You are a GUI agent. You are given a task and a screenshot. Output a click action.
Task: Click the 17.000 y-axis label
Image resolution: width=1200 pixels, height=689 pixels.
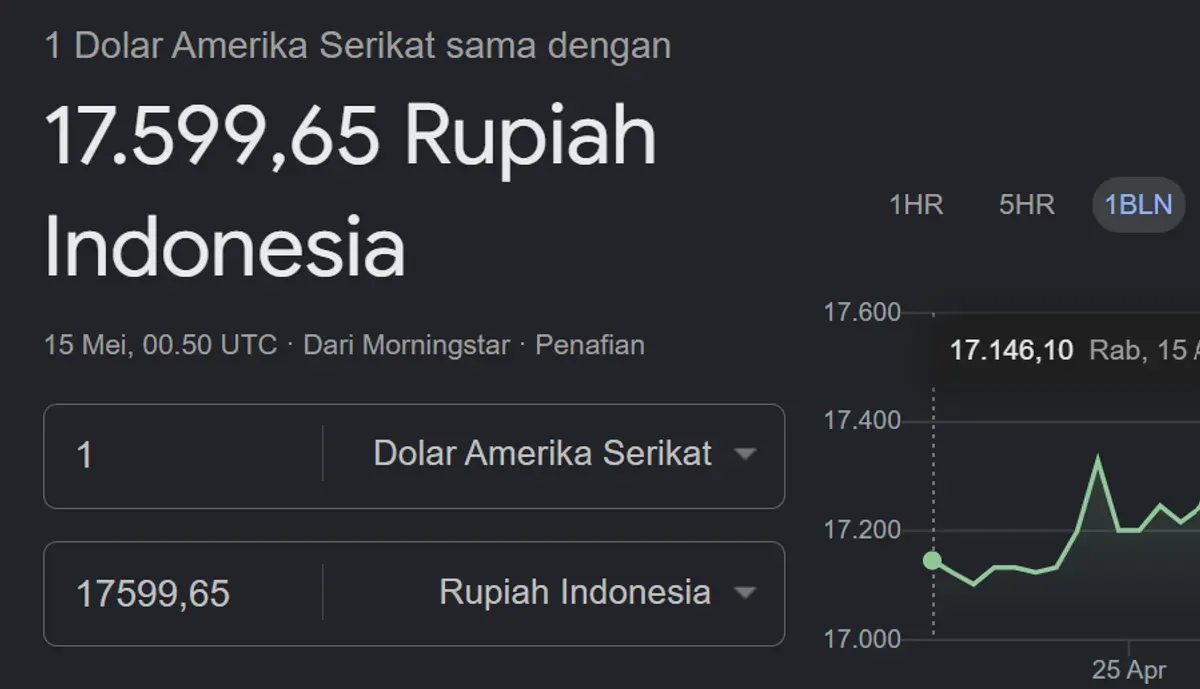pyautogui.click(x=862, y=638)
